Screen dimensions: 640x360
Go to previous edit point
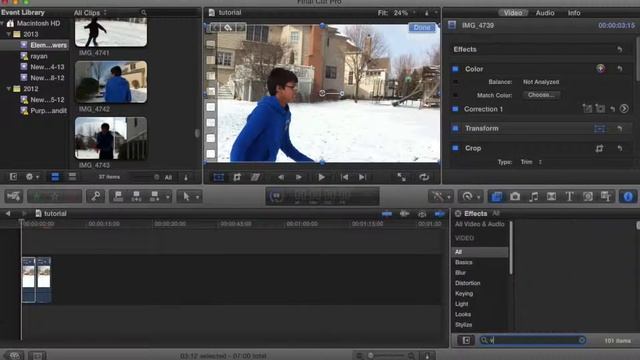344,177
